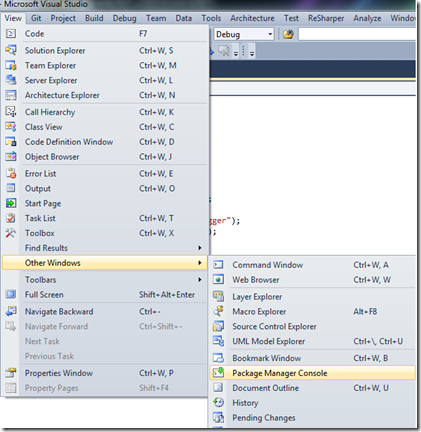Click the Solution Explorer icon
Viewport: 421px width, 432px height.
(11, 50)
